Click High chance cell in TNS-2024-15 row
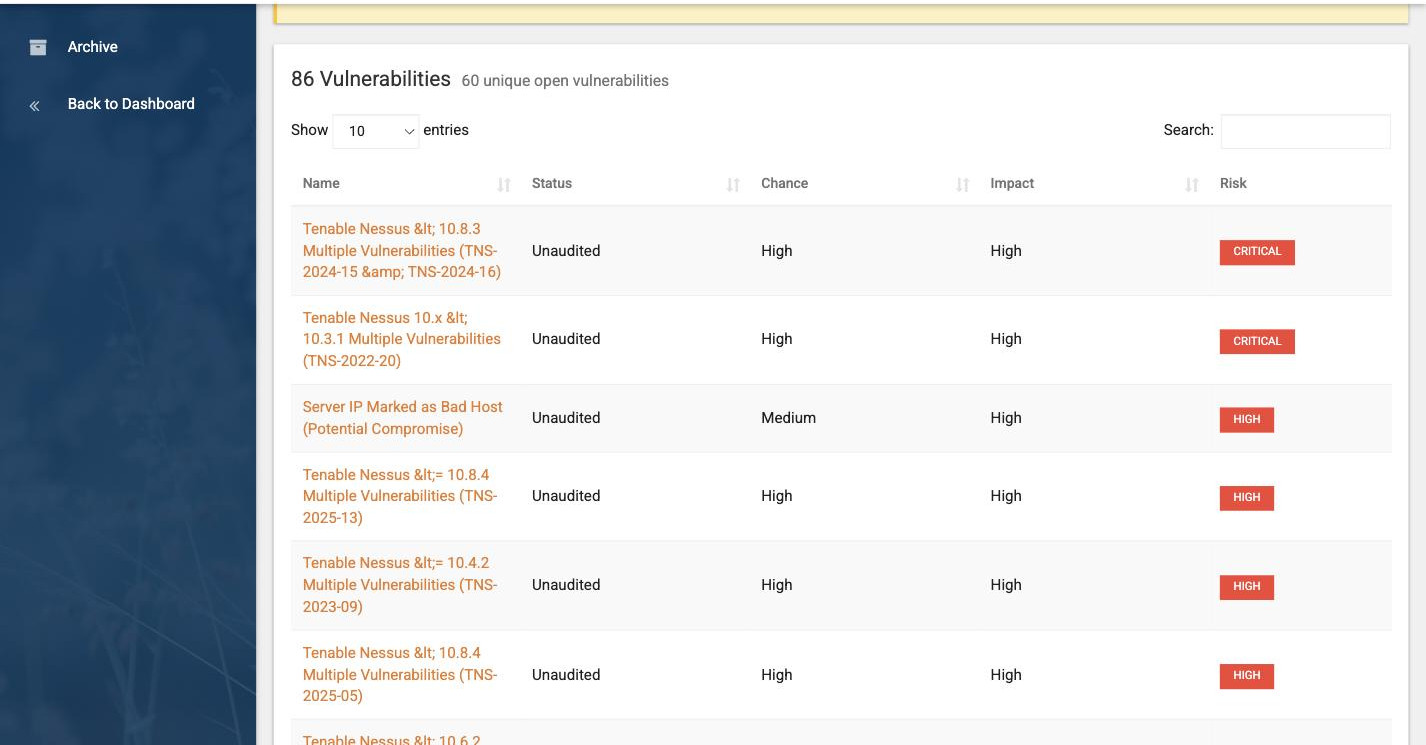 tap(776, 251)
